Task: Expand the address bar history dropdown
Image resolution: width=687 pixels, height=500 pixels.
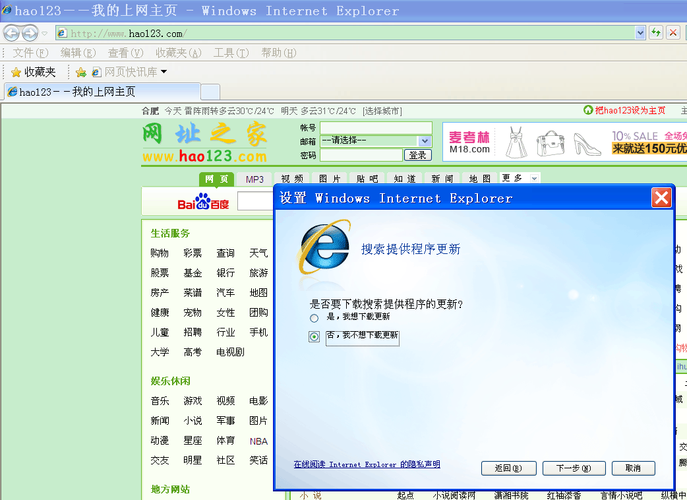Action: [x=640, y=33]
